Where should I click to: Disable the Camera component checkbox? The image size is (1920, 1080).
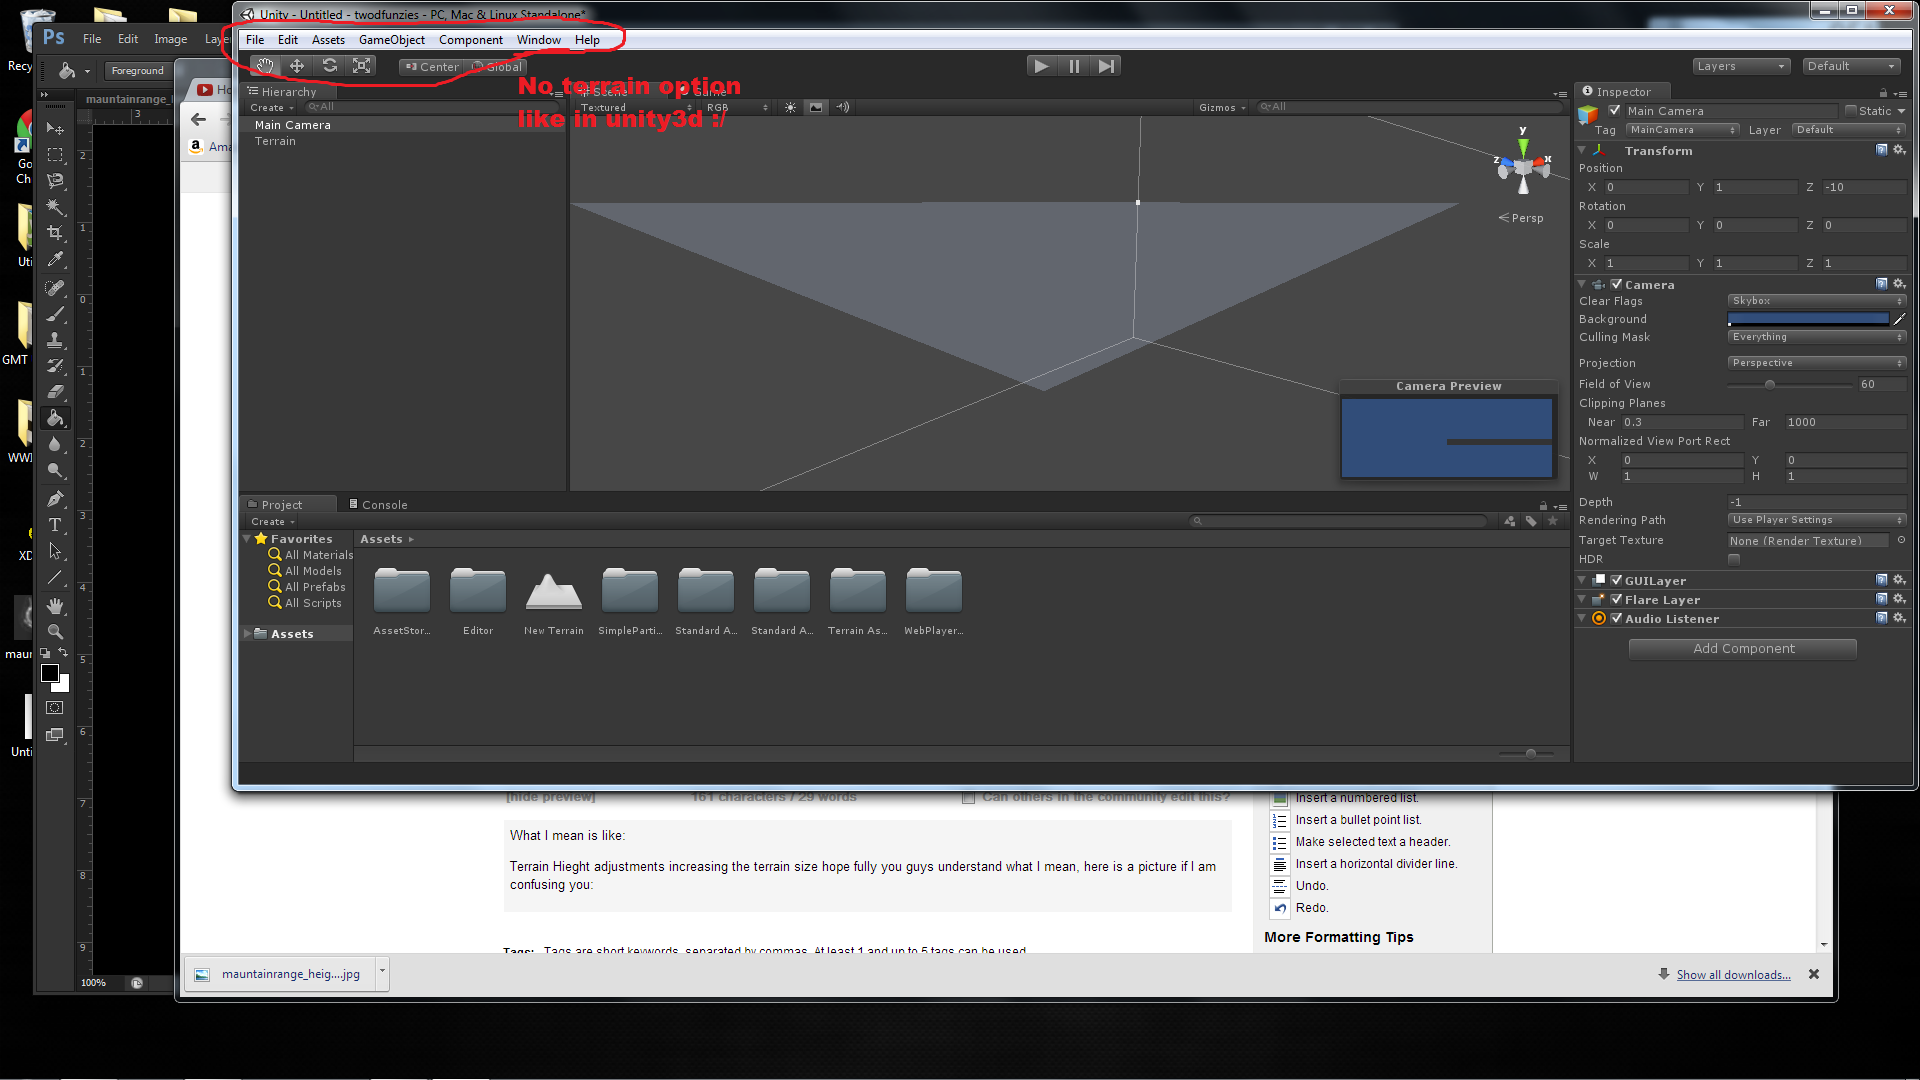(x=1616, y=284)
